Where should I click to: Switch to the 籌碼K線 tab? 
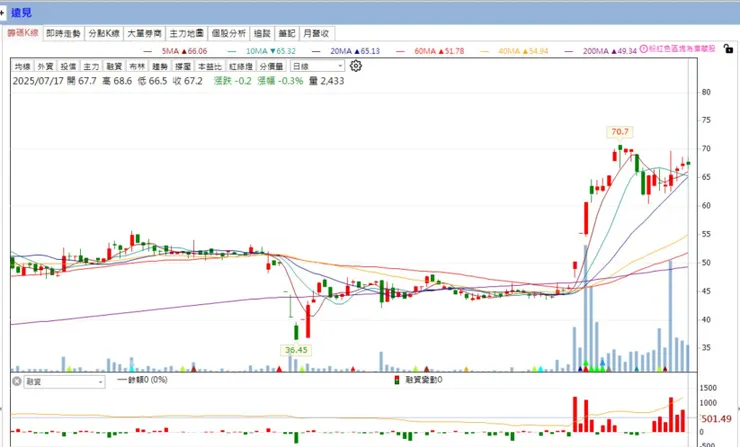point(23,33)
